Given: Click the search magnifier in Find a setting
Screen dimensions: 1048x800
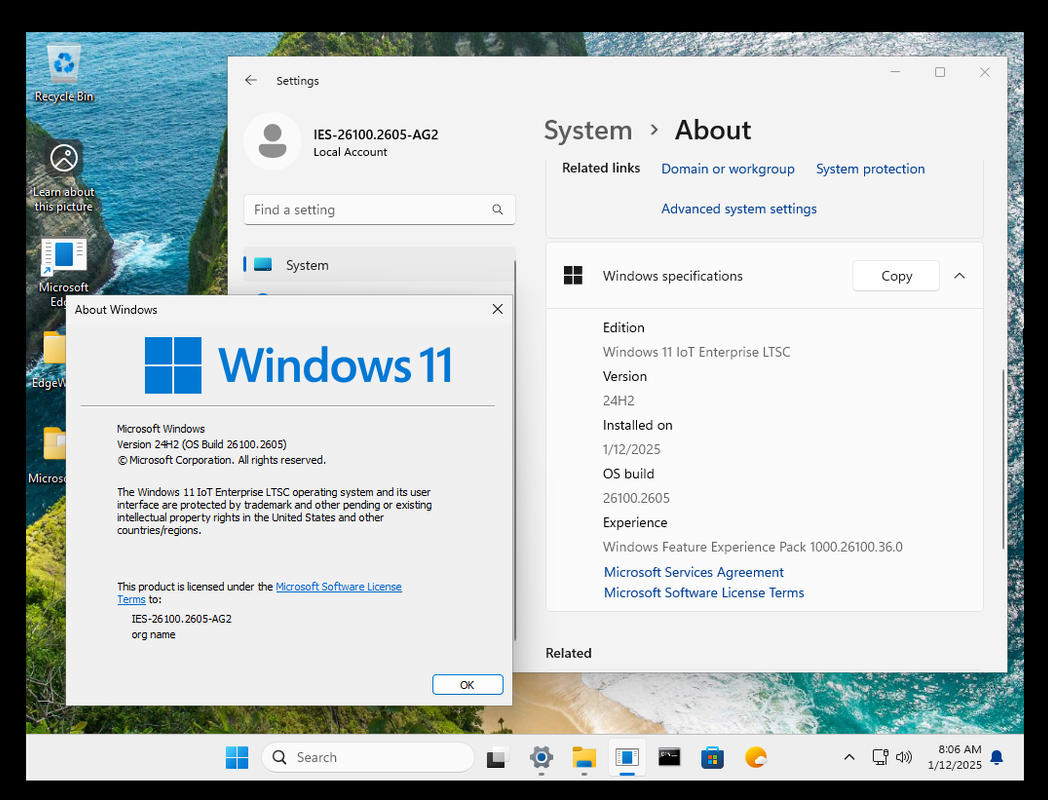Looking at the screenshot, I should click(x=497, y=209).
